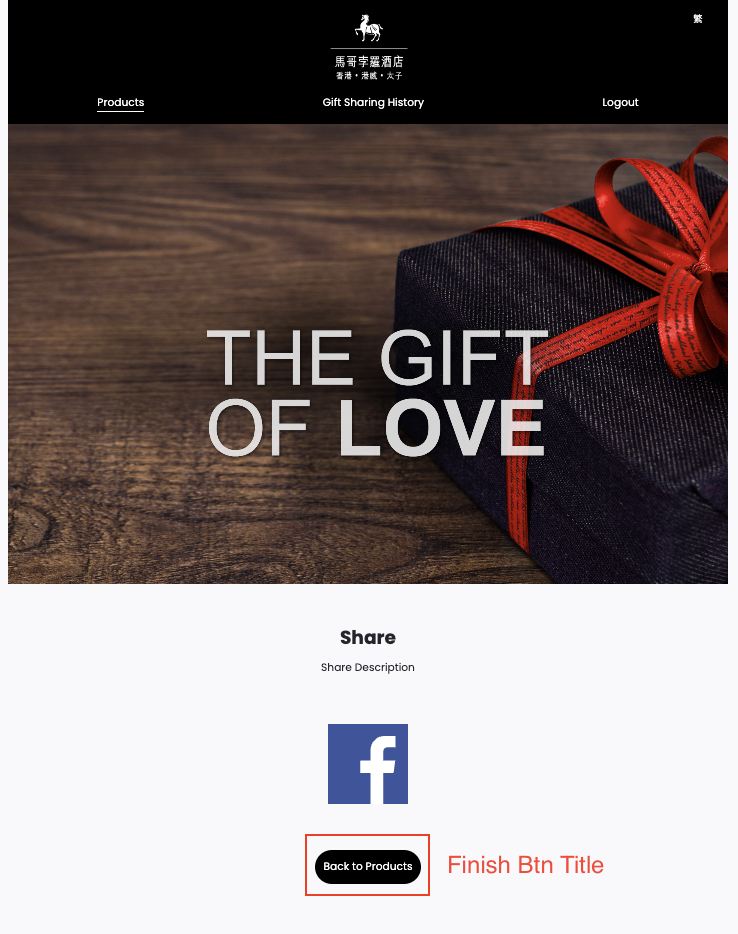This screenshot has height=934, width=738.
Task: Click the Share Description text
Action: 368,667
